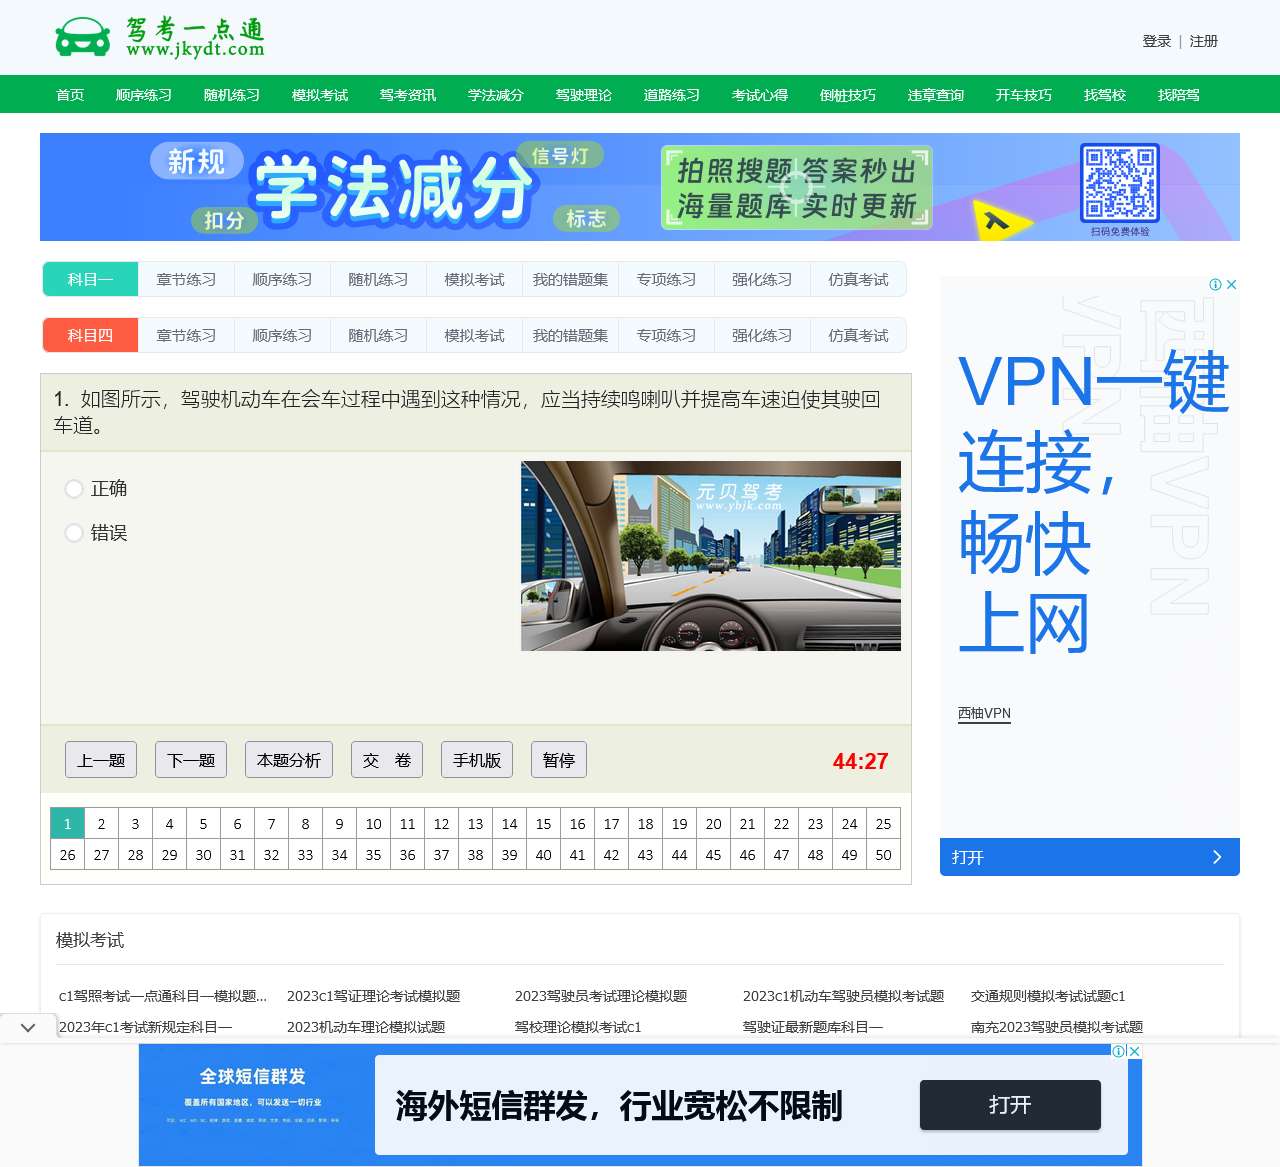This screenshot has height=1167, width=1280.
Task: Switch to 手机版 mode
Action: coord(476,759)
